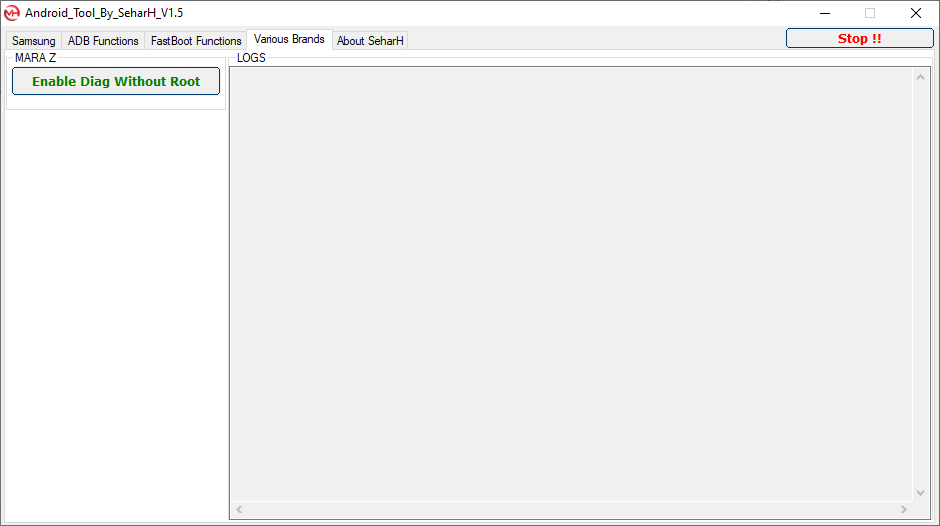Click inside the LOGS text area
Image resolution: width=940 pixels, height=526 pixels.
[x=572, y=284]
